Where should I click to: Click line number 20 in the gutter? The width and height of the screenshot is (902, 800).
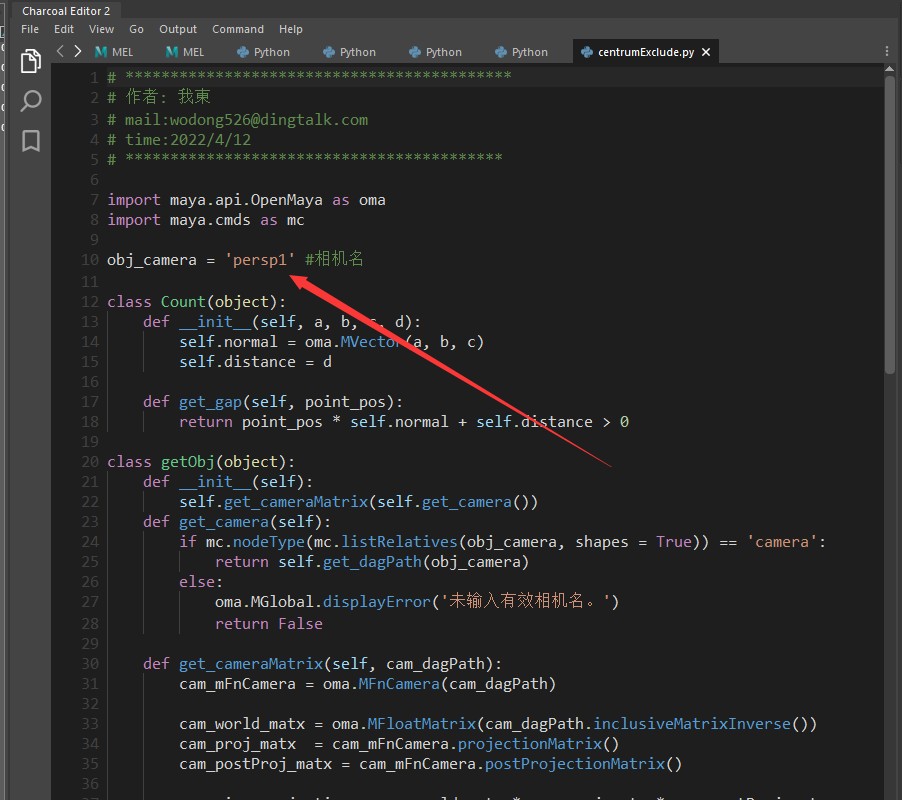[90, 462]
